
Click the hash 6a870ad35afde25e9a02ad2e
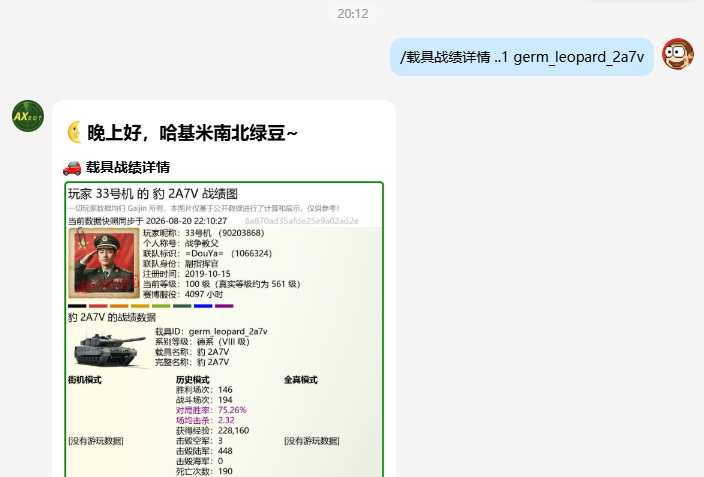tap(302, 221)
